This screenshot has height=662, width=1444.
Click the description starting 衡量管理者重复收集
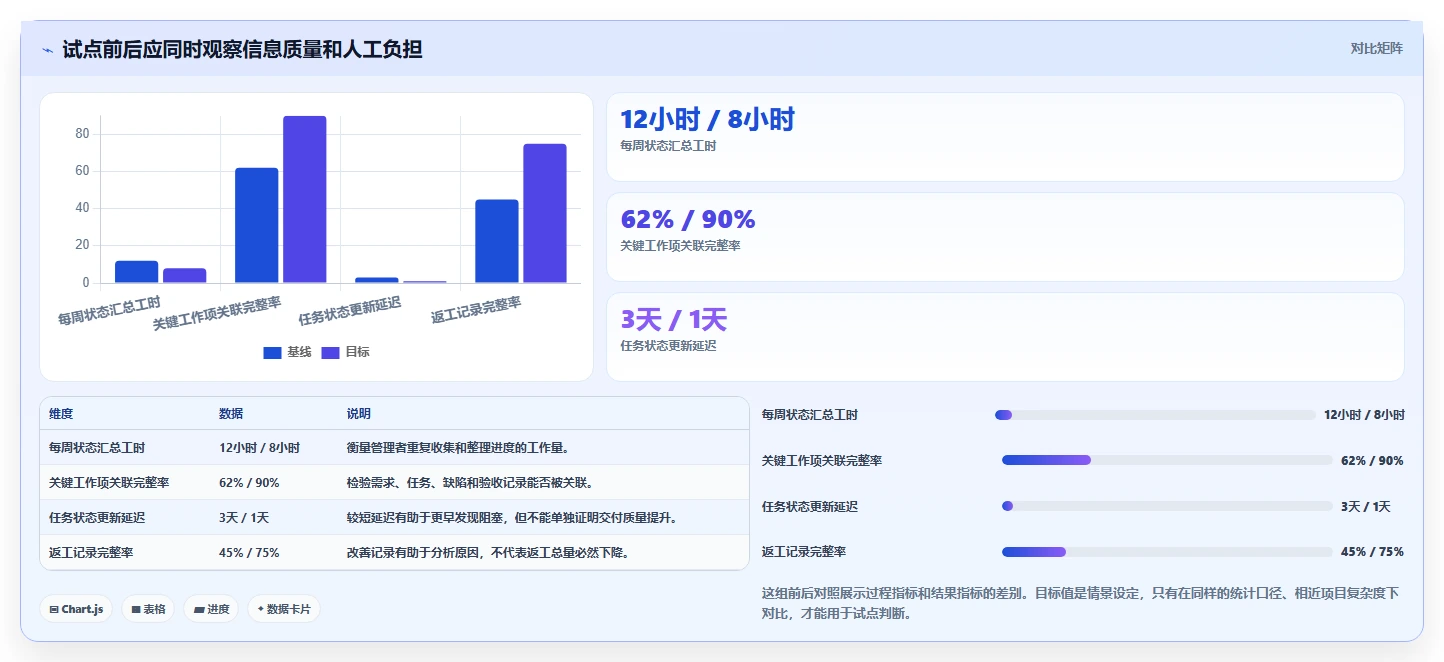click(x=458, y=448)
